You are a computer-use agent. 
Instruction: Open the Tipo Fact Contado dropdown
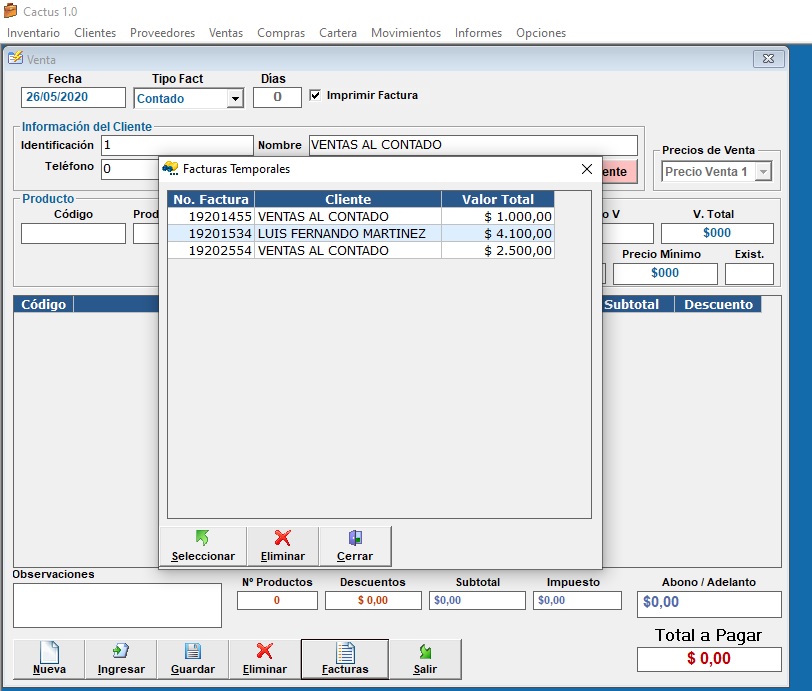click(235, 99)
